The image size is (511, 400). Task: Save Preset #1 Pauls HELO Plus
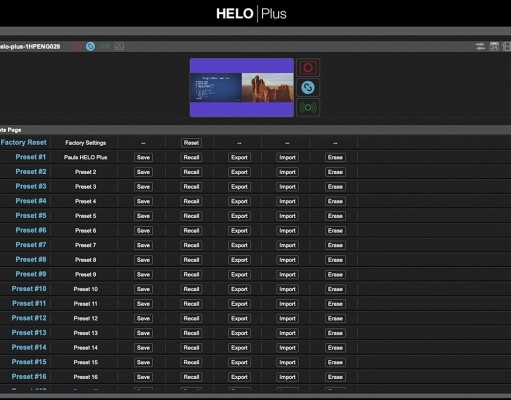coord(143,158)
